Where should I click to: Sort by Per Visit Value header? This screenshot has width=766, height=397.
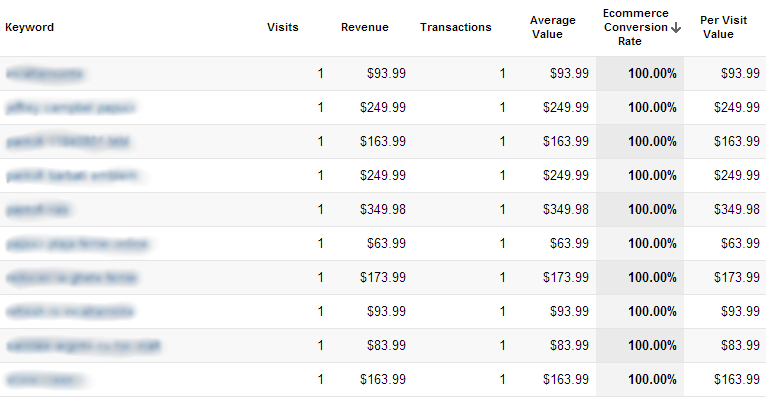tap(723, 27)
